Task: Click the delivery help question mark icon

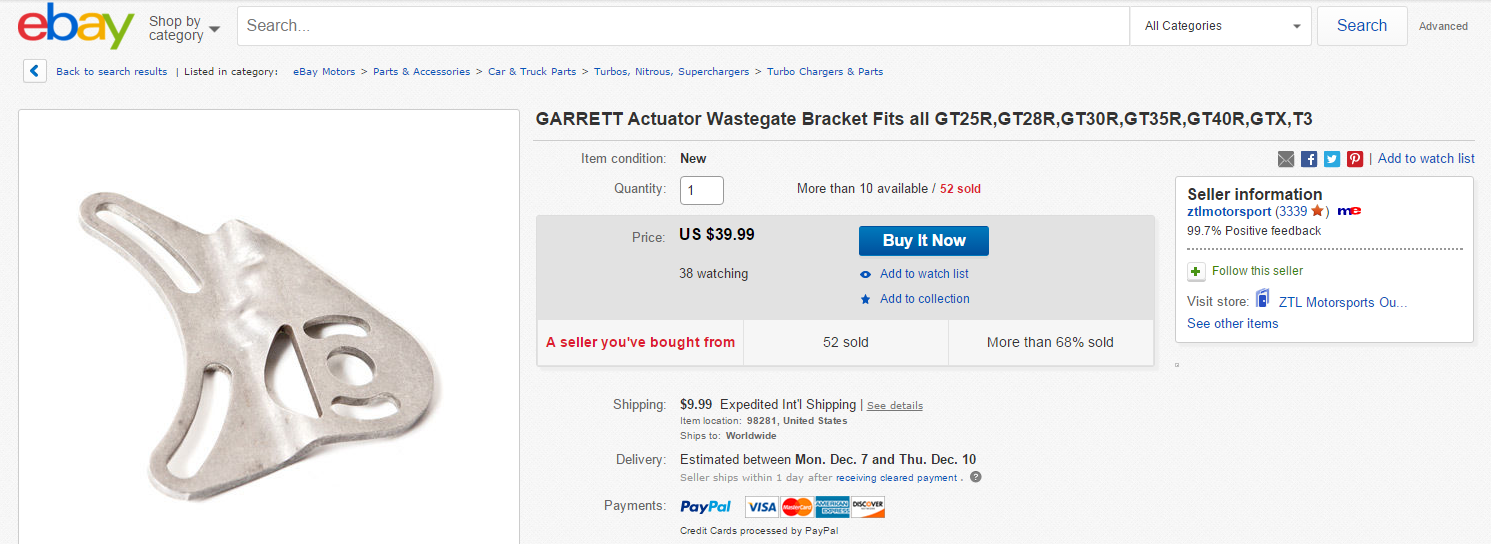Action: pyautogui.click(x=976, y=477)
